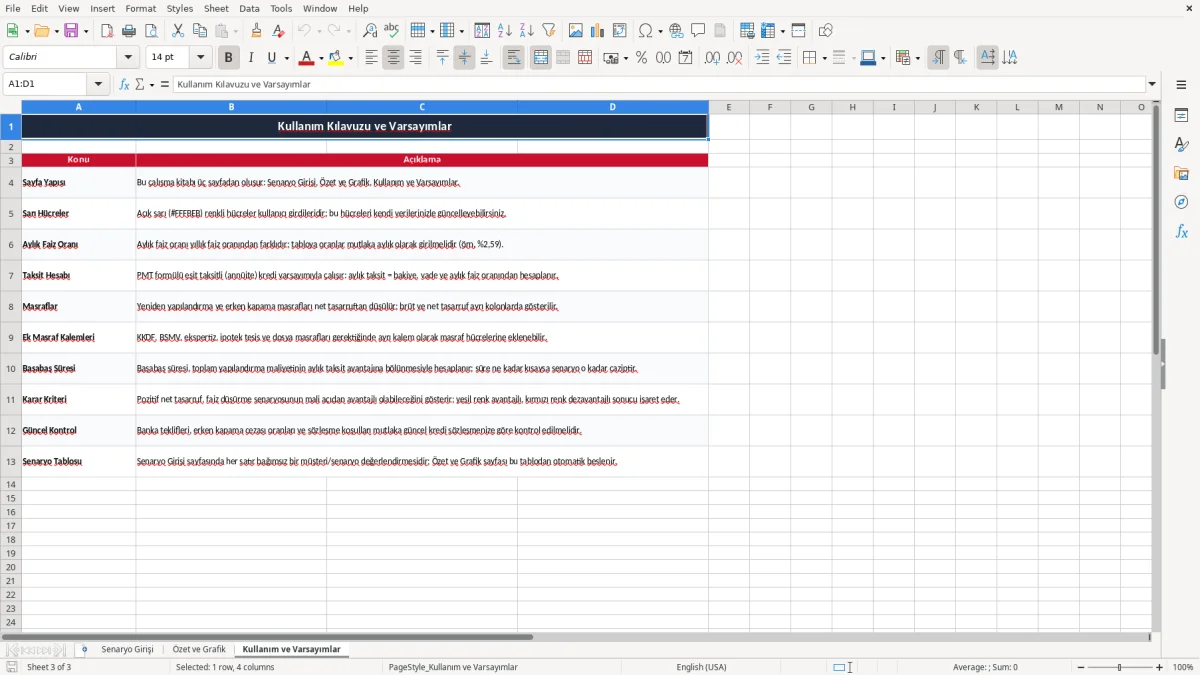Expand the Borders dropdown arrow

click(x=824, y=58)
